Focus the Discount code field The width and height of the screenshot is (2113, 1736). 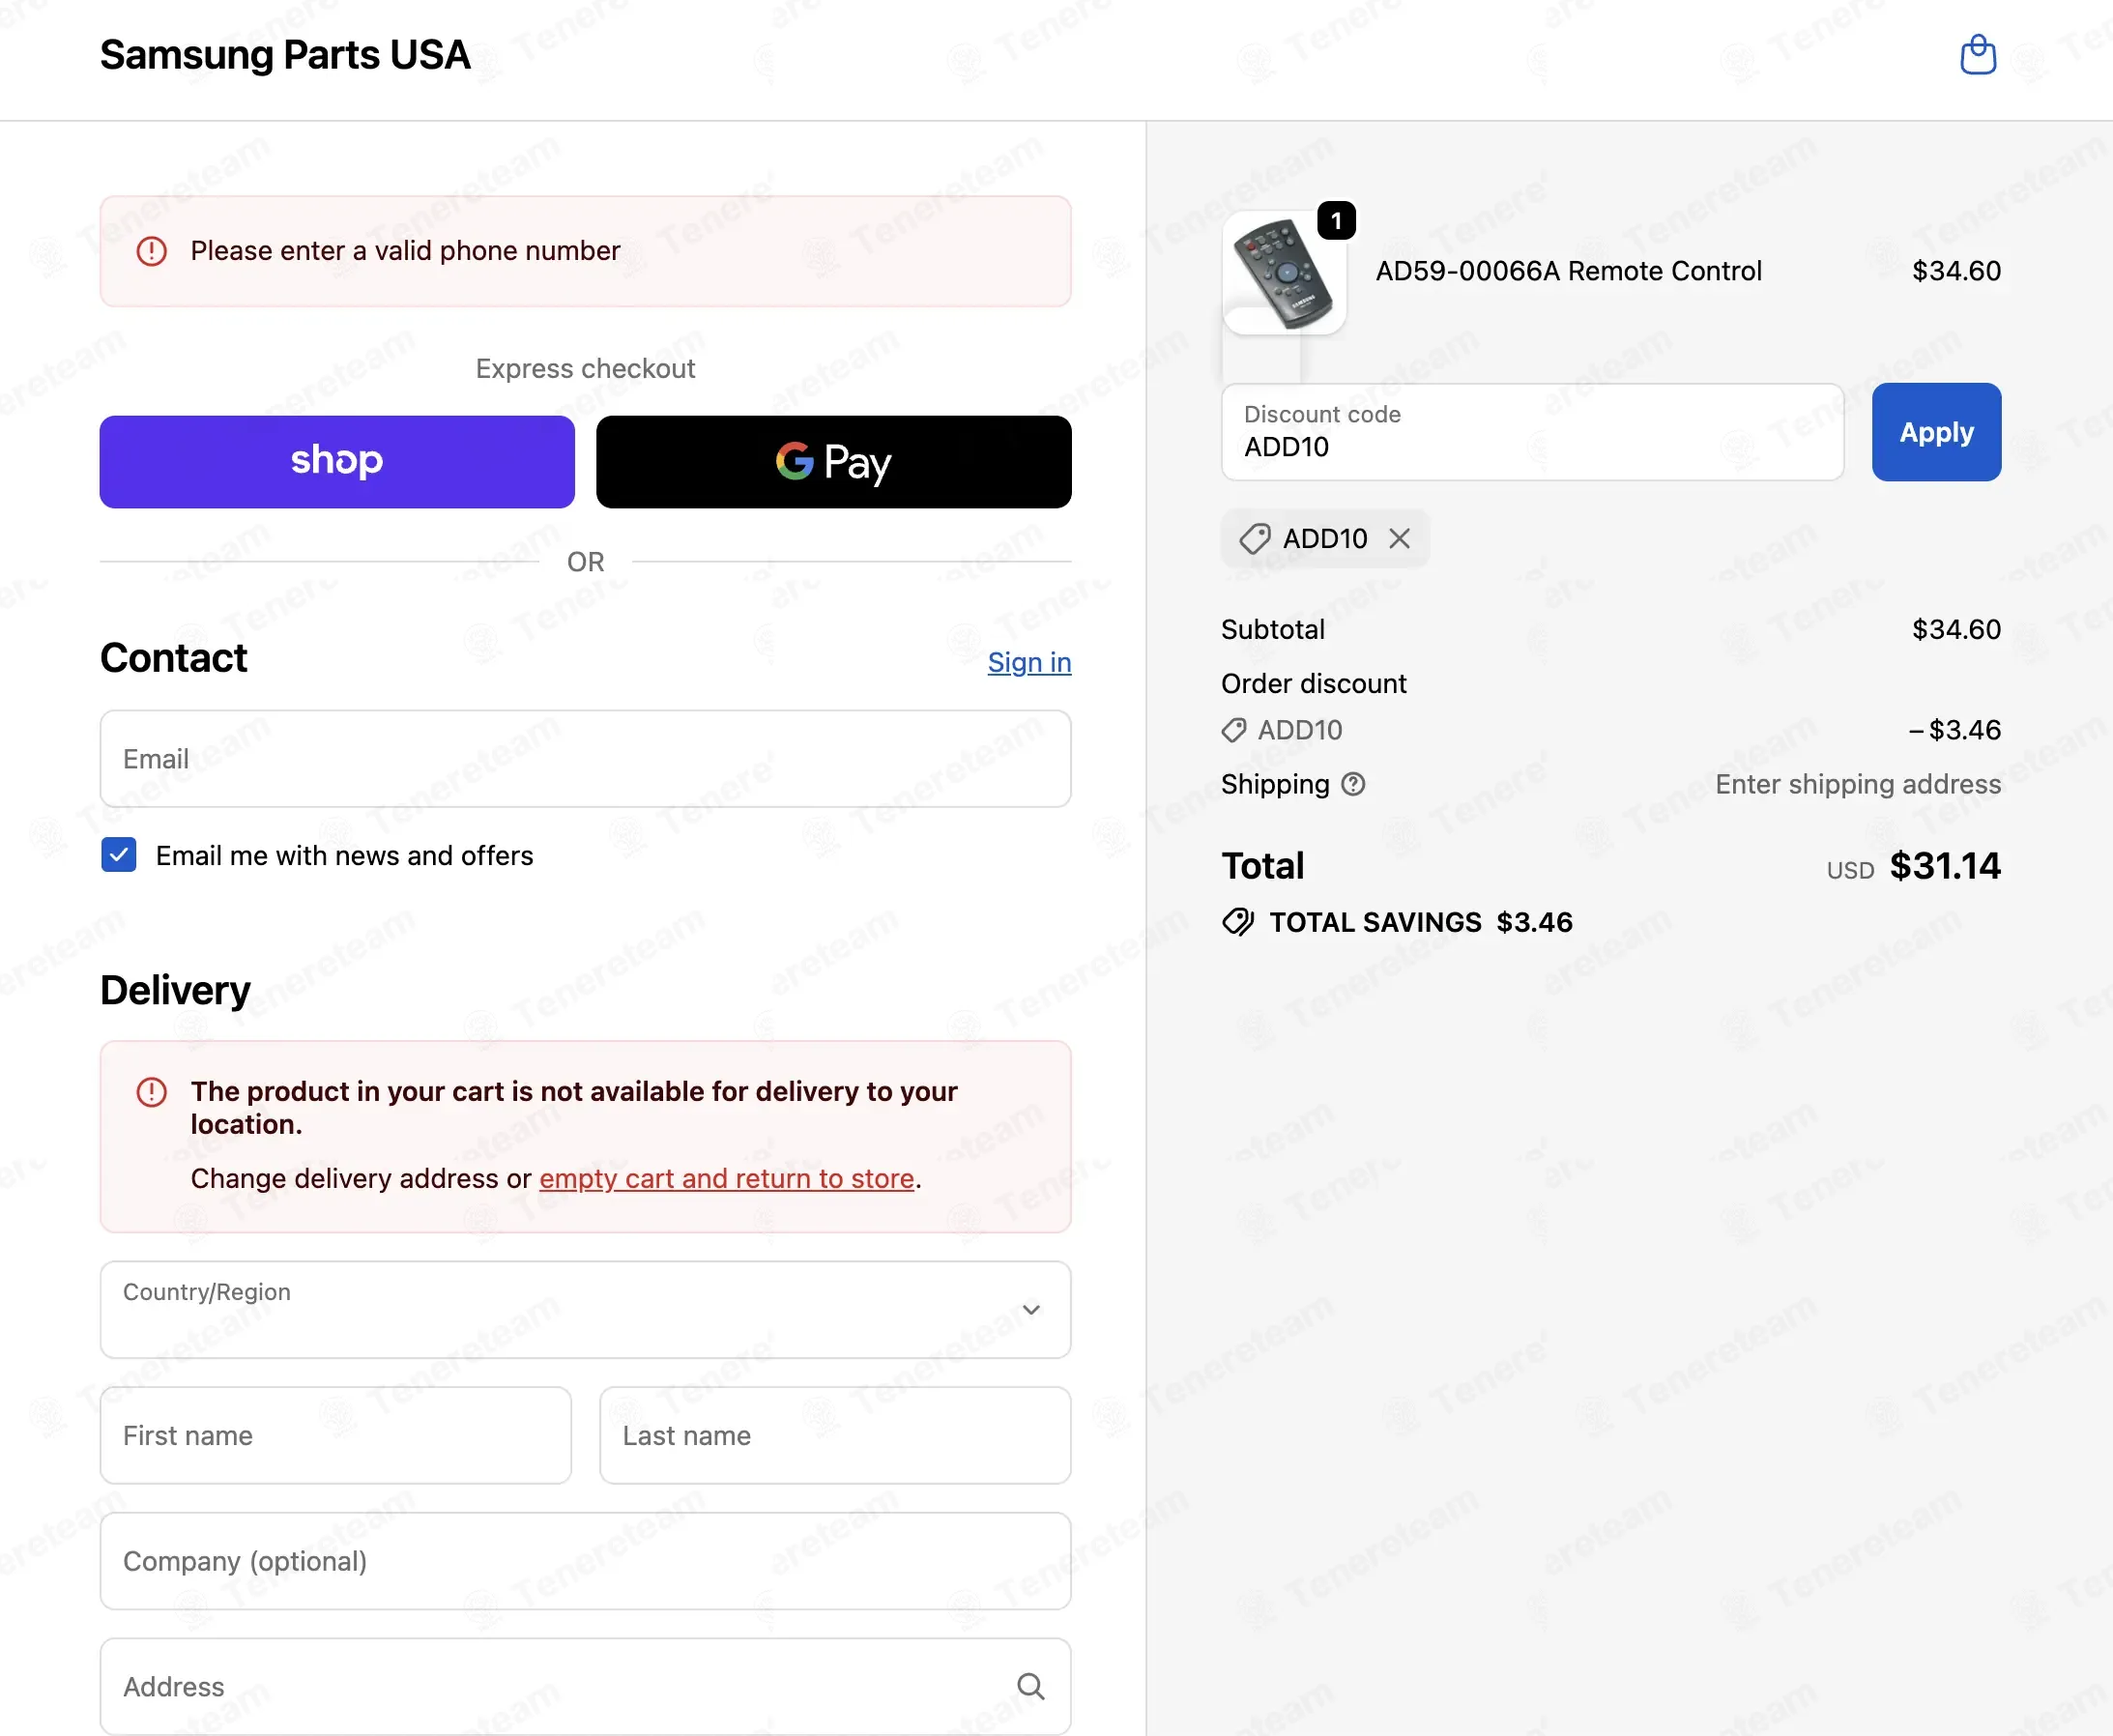(x=1532, y=432)
